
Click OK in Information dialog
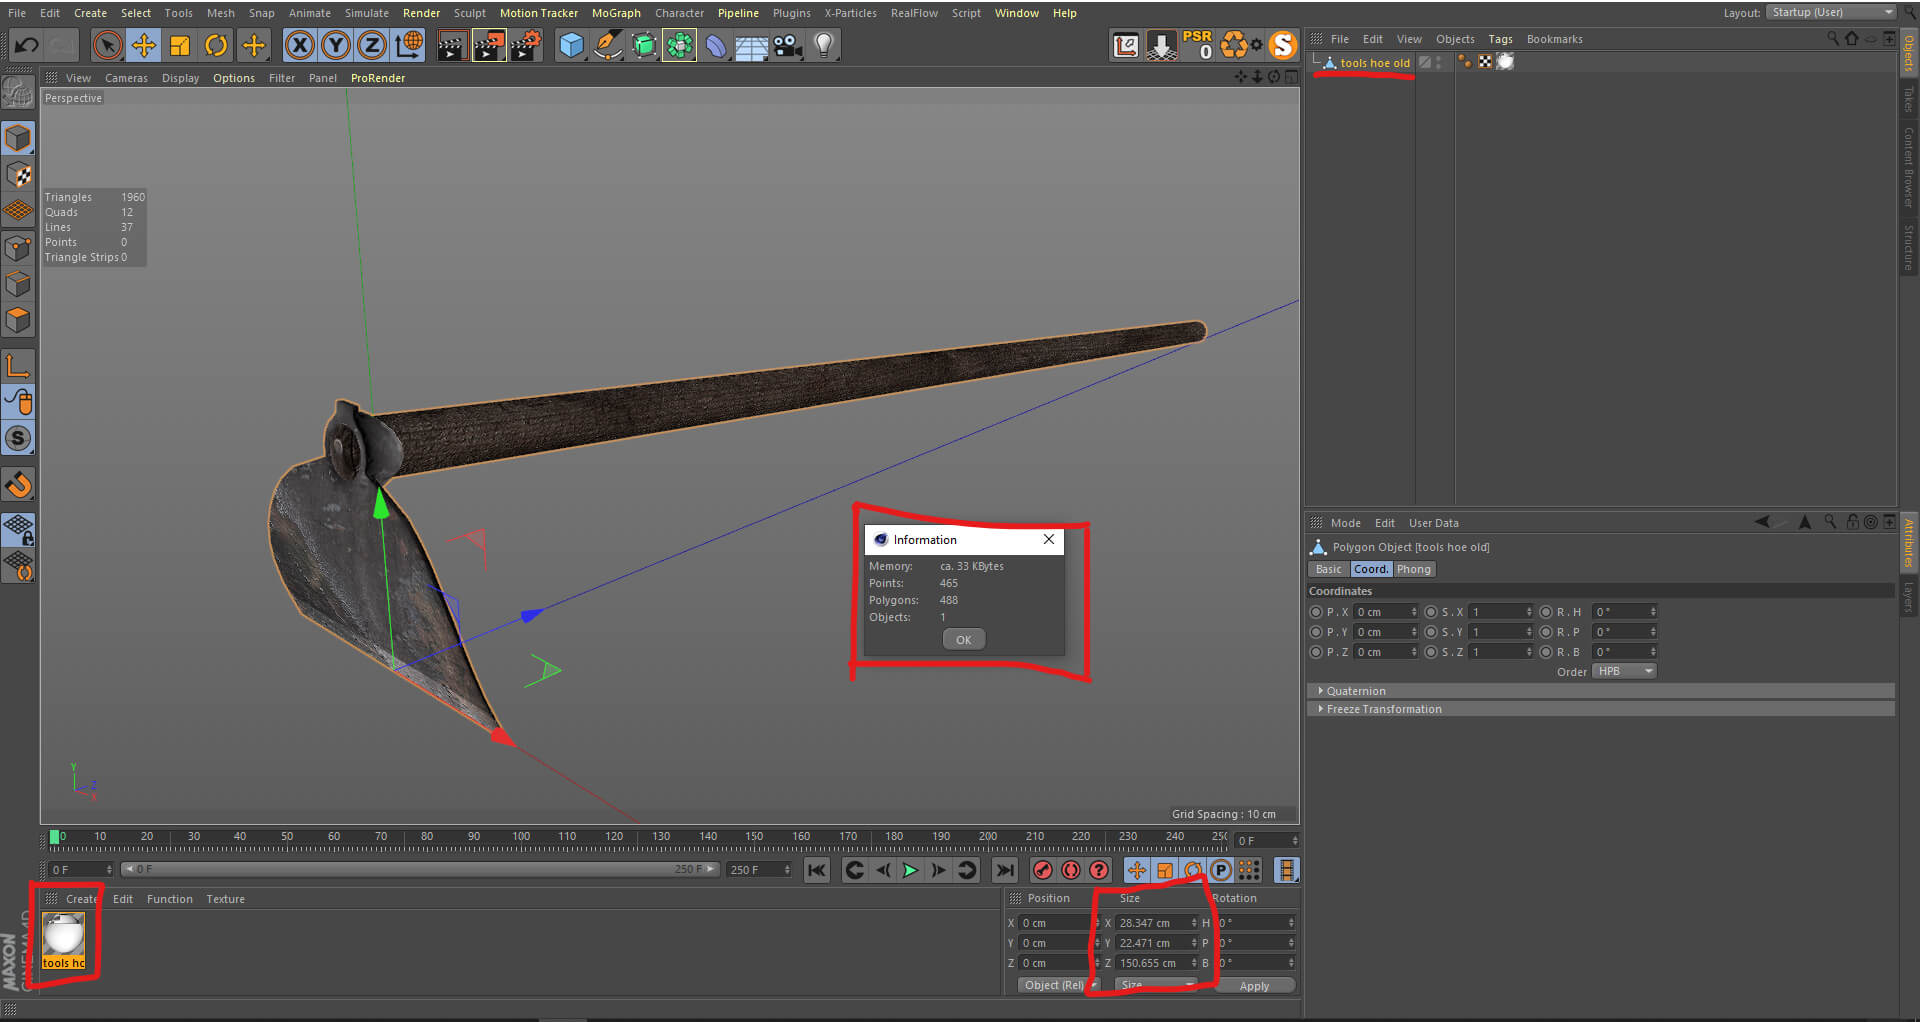tap(963, 640)
